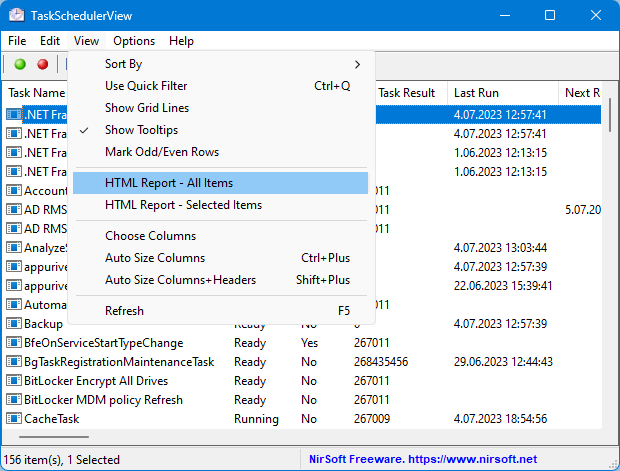Click the task icon beside CacheTask

click(x=14, y=418)
